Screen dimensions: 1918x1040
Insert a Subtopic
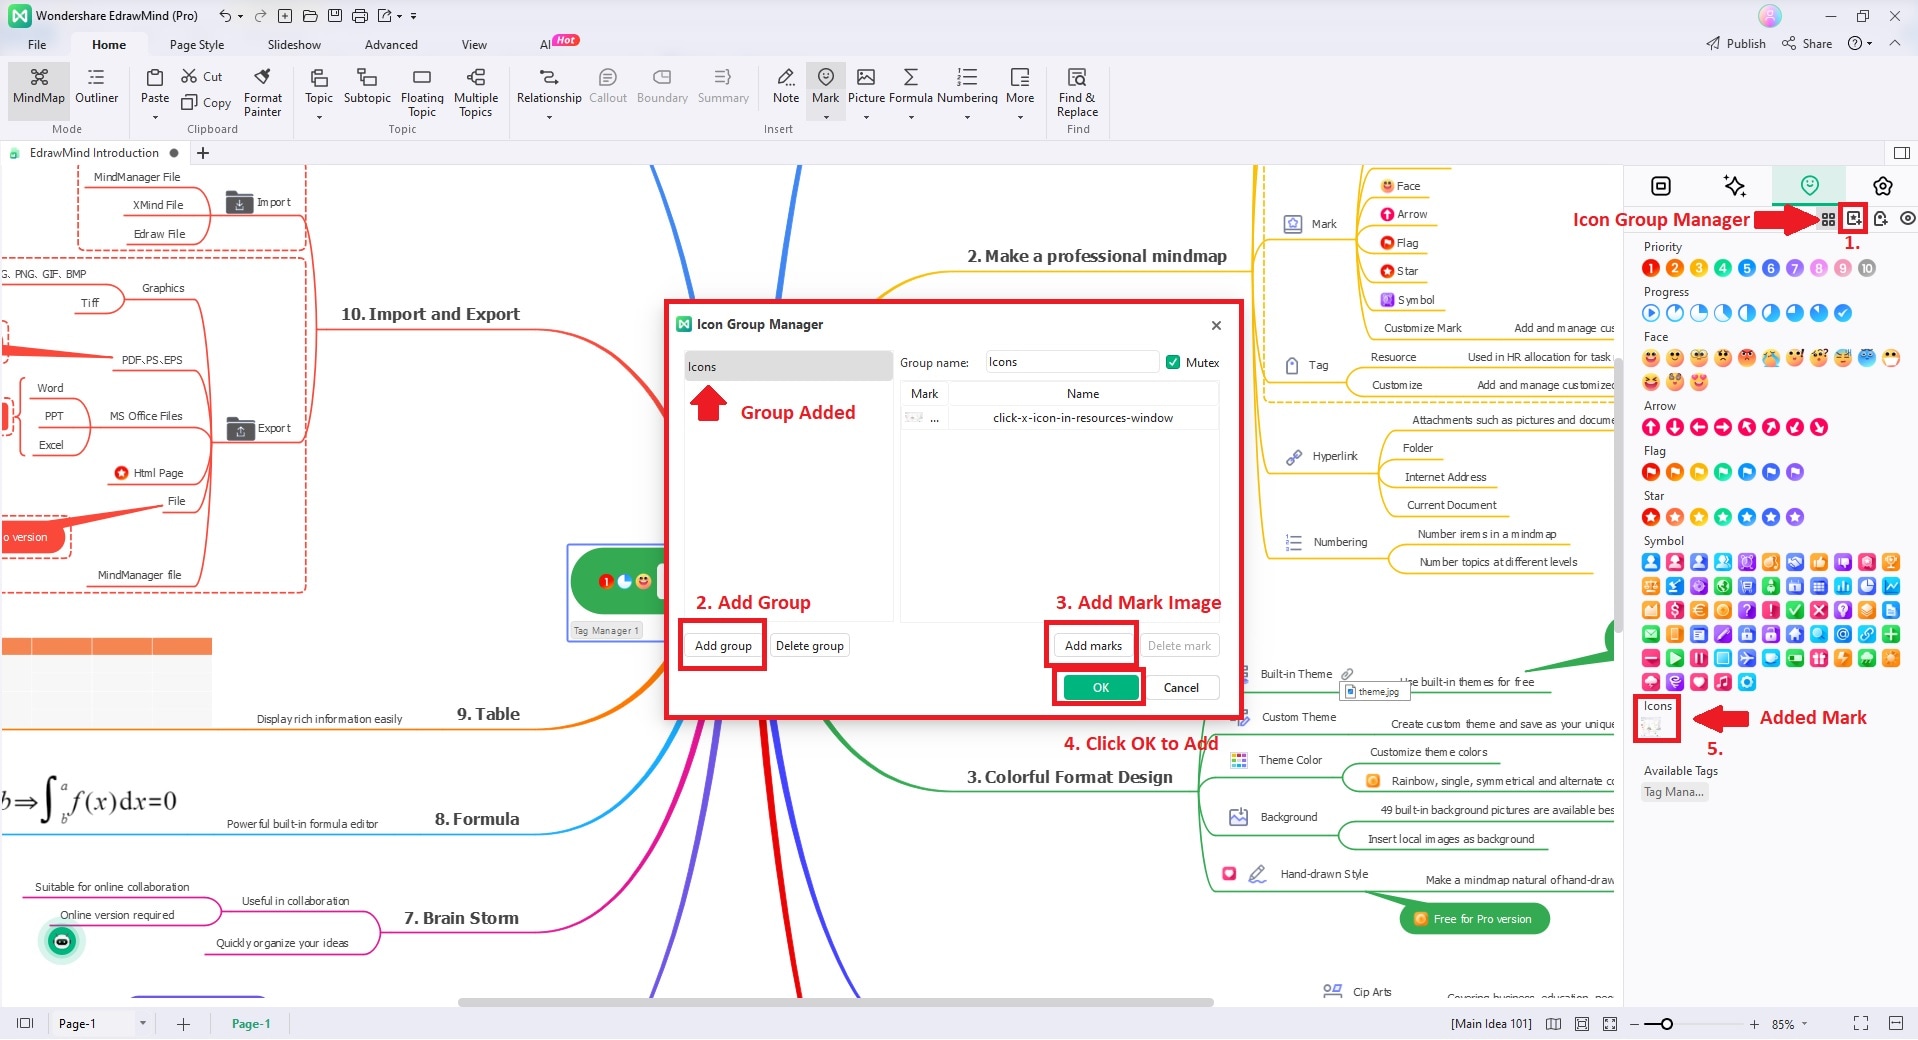367,87
